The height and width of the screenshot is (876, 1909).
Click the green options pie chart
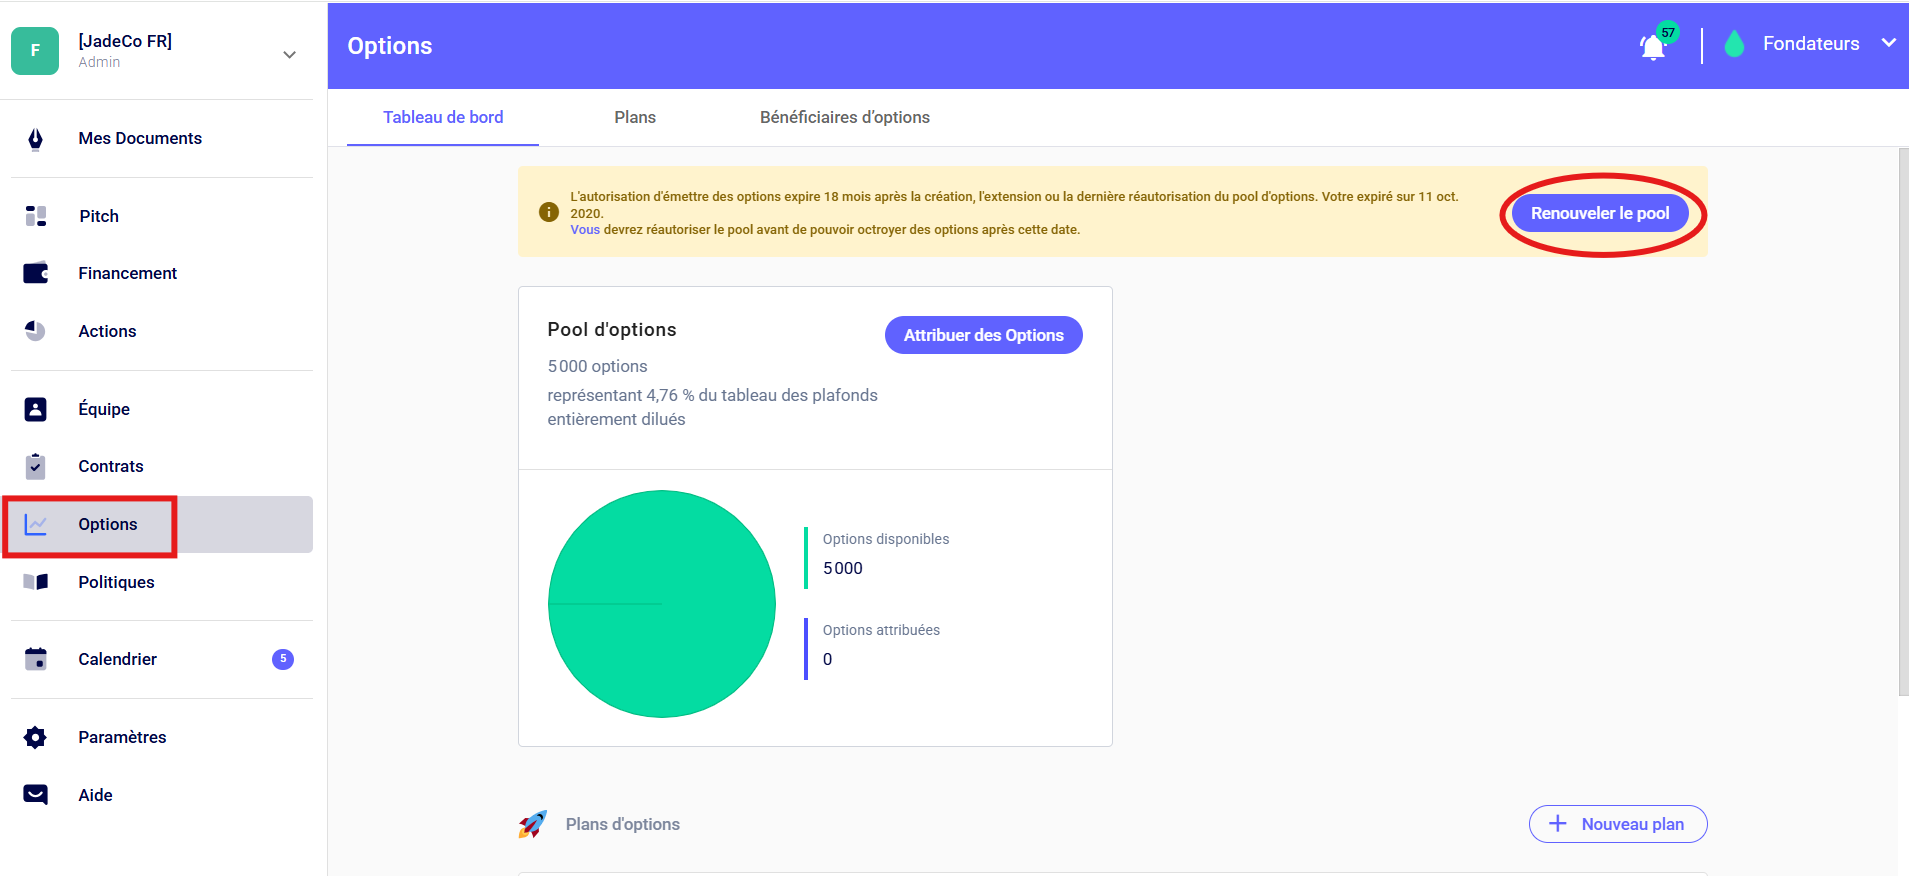(662, 603)
